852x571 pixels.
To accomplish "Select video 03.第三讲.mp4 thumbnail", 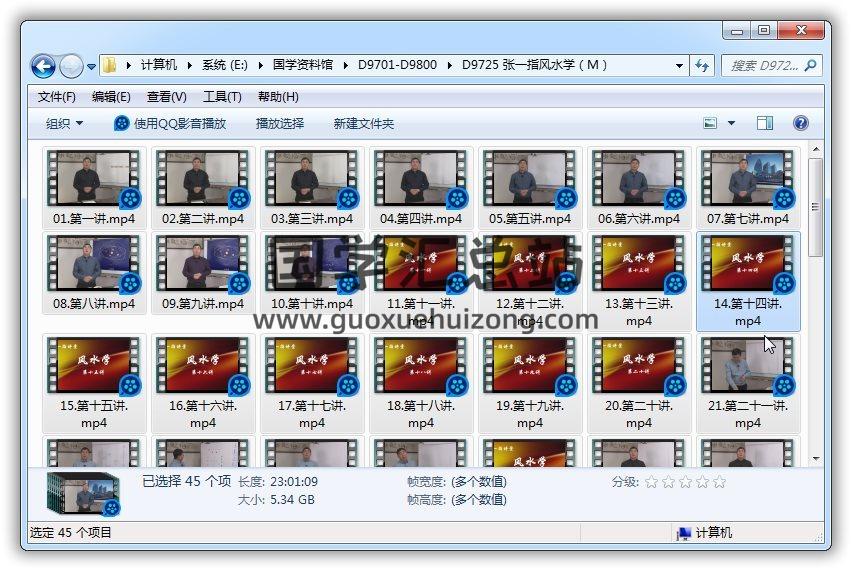I will 312,179.
